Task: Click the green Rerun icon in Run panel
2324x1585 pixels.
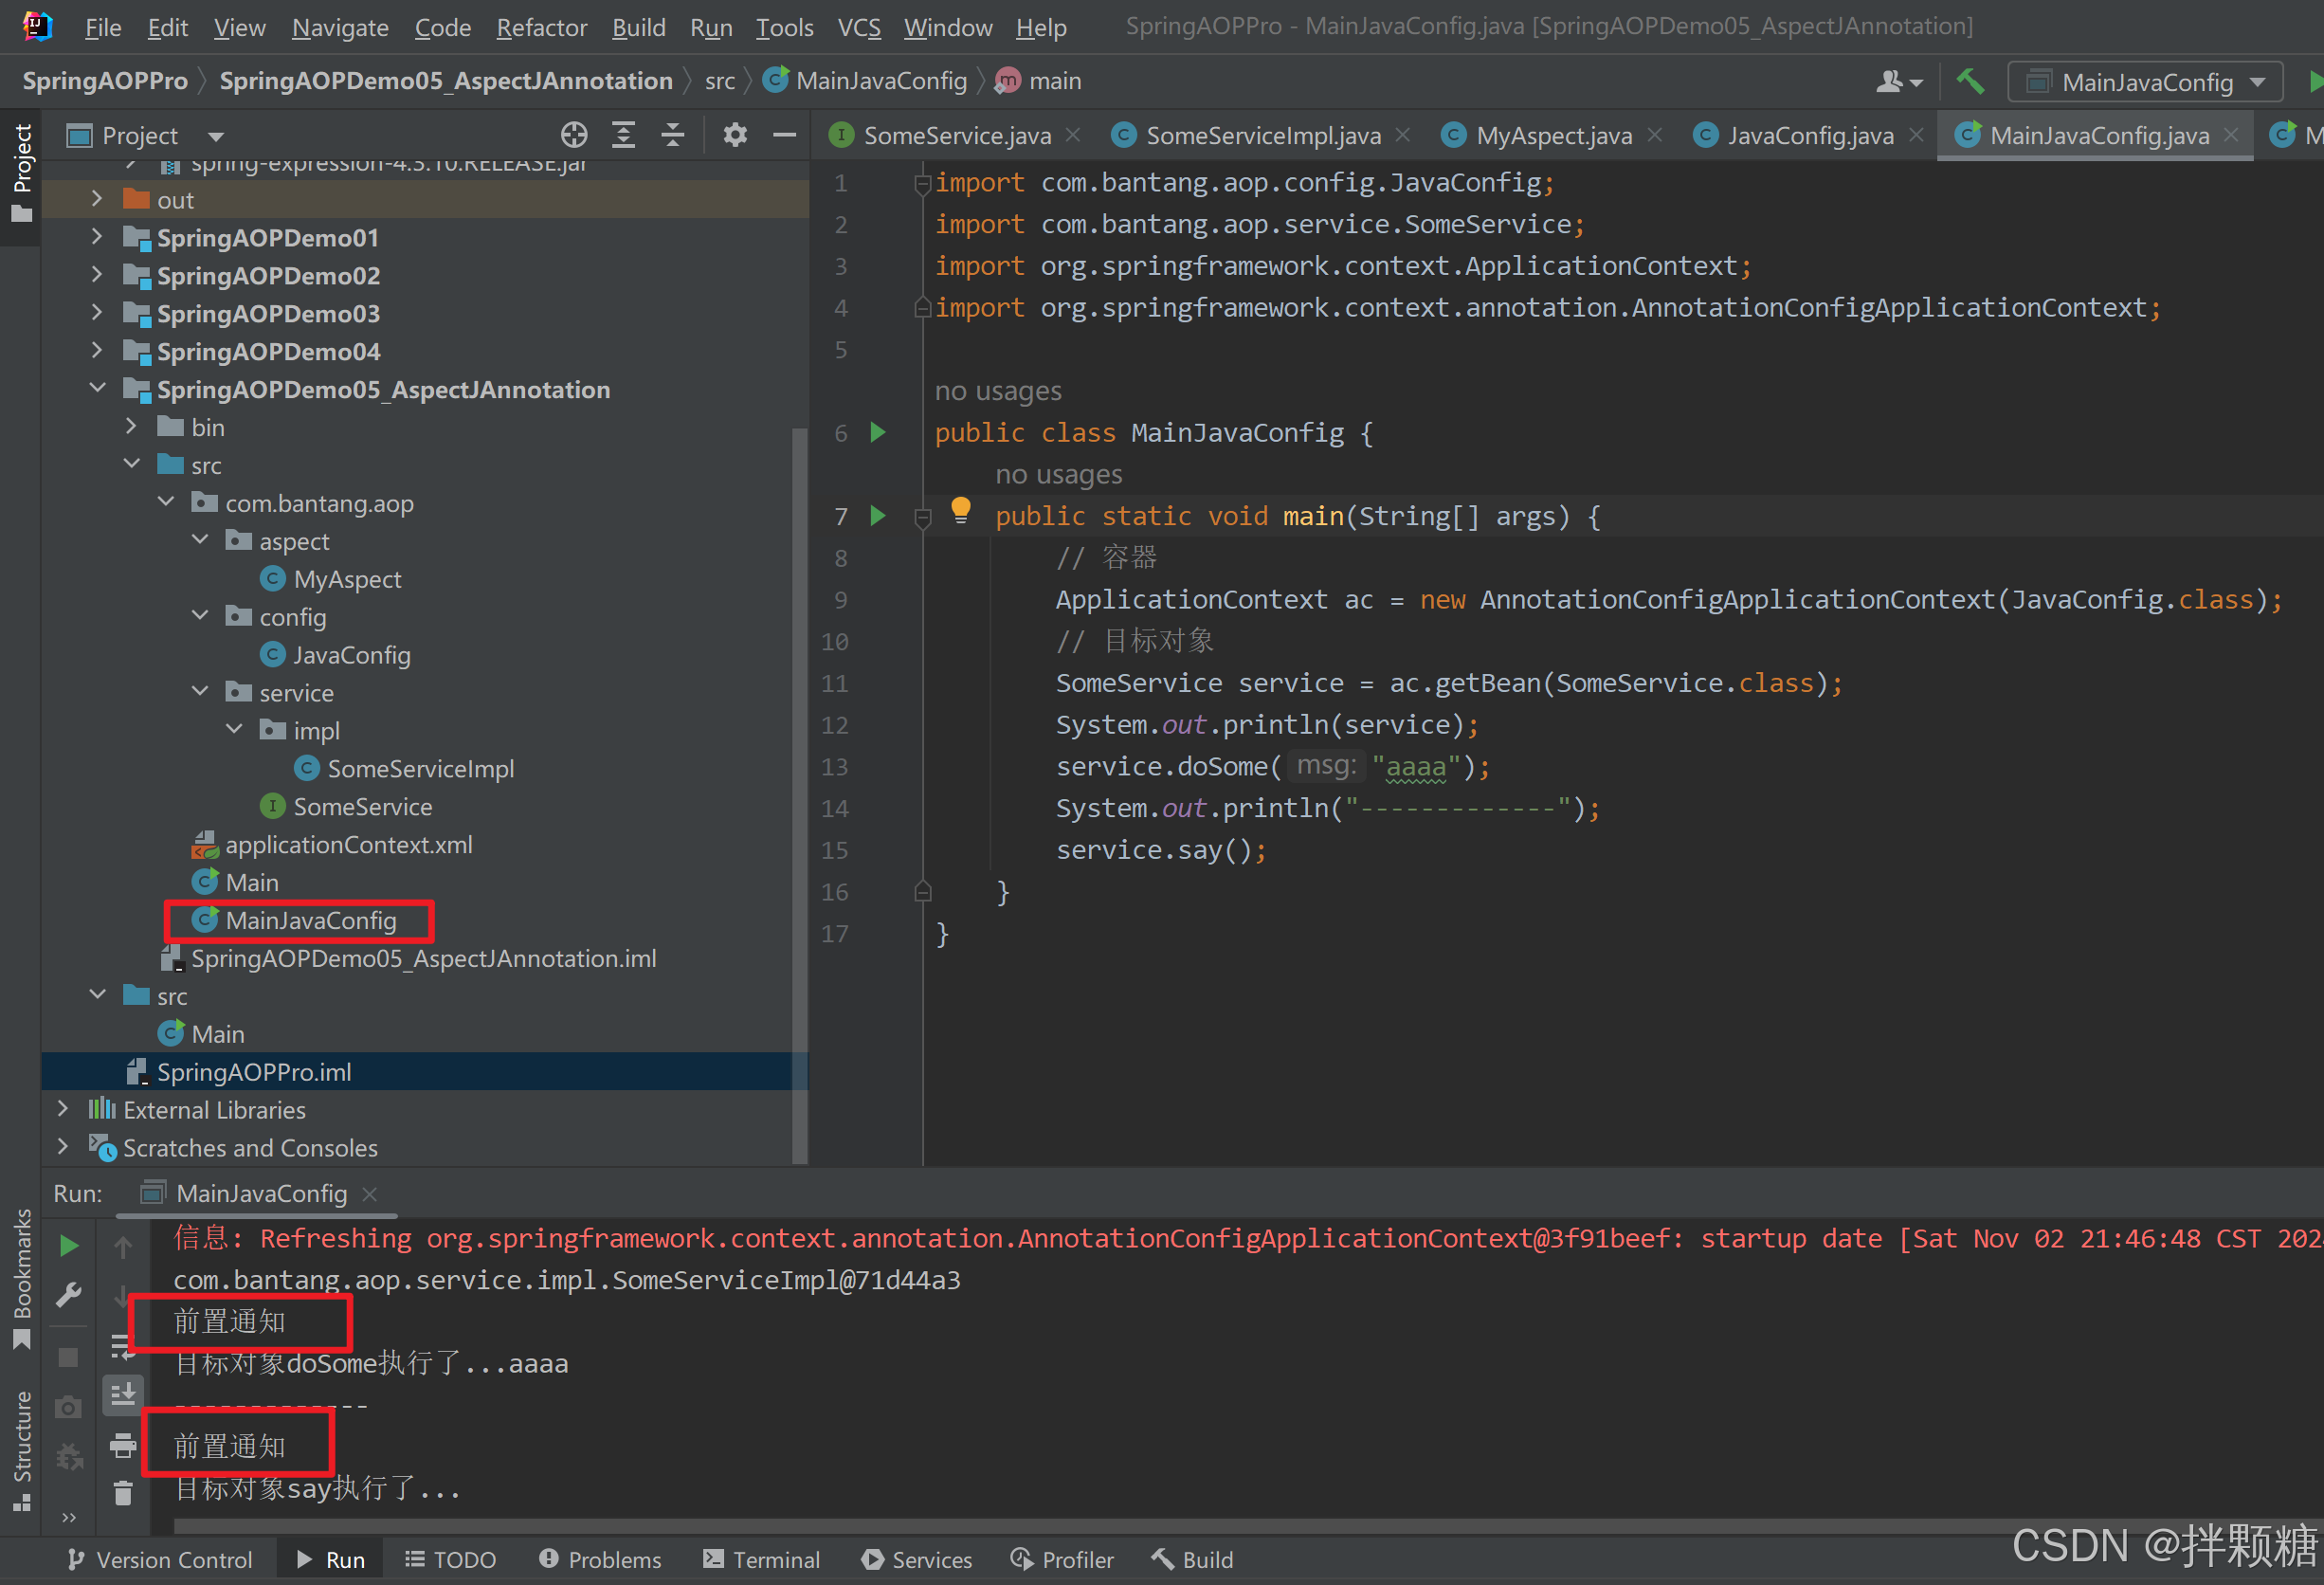Action: [x=69, y=1245]
